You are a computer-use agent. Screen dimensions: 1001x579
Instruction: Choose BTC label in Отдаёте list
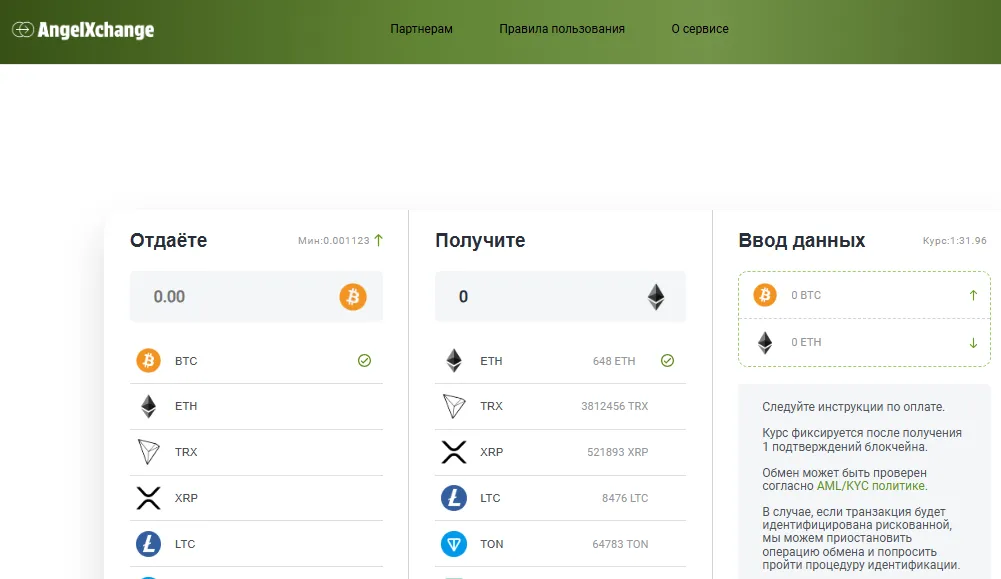pos(186,361)
